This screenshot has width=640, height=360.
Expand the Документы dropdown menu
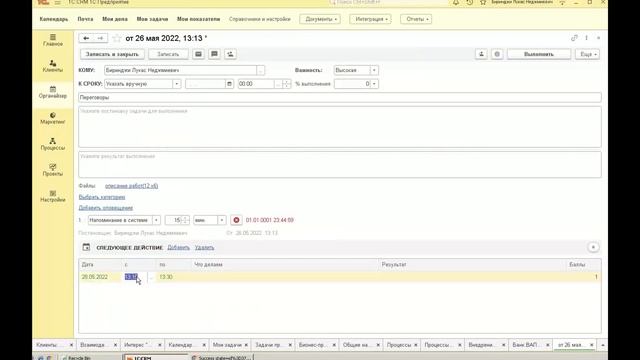pos(320,19)
